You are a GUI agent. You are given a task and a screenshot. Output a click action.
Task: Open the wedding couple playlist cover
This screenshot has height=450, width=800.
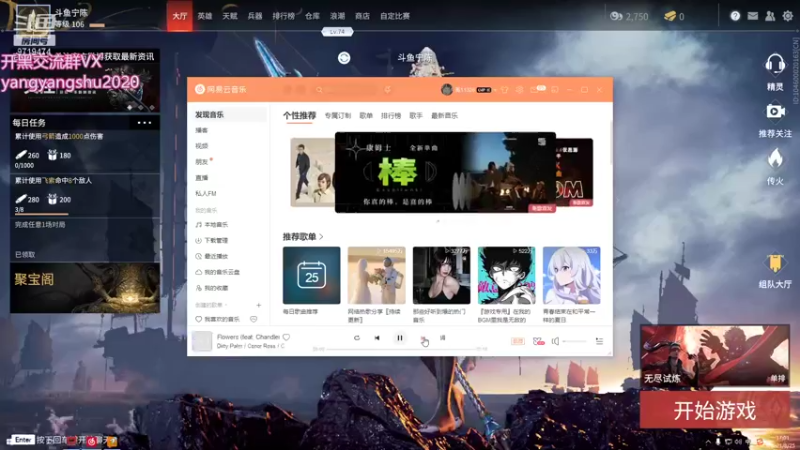[377, 276]
